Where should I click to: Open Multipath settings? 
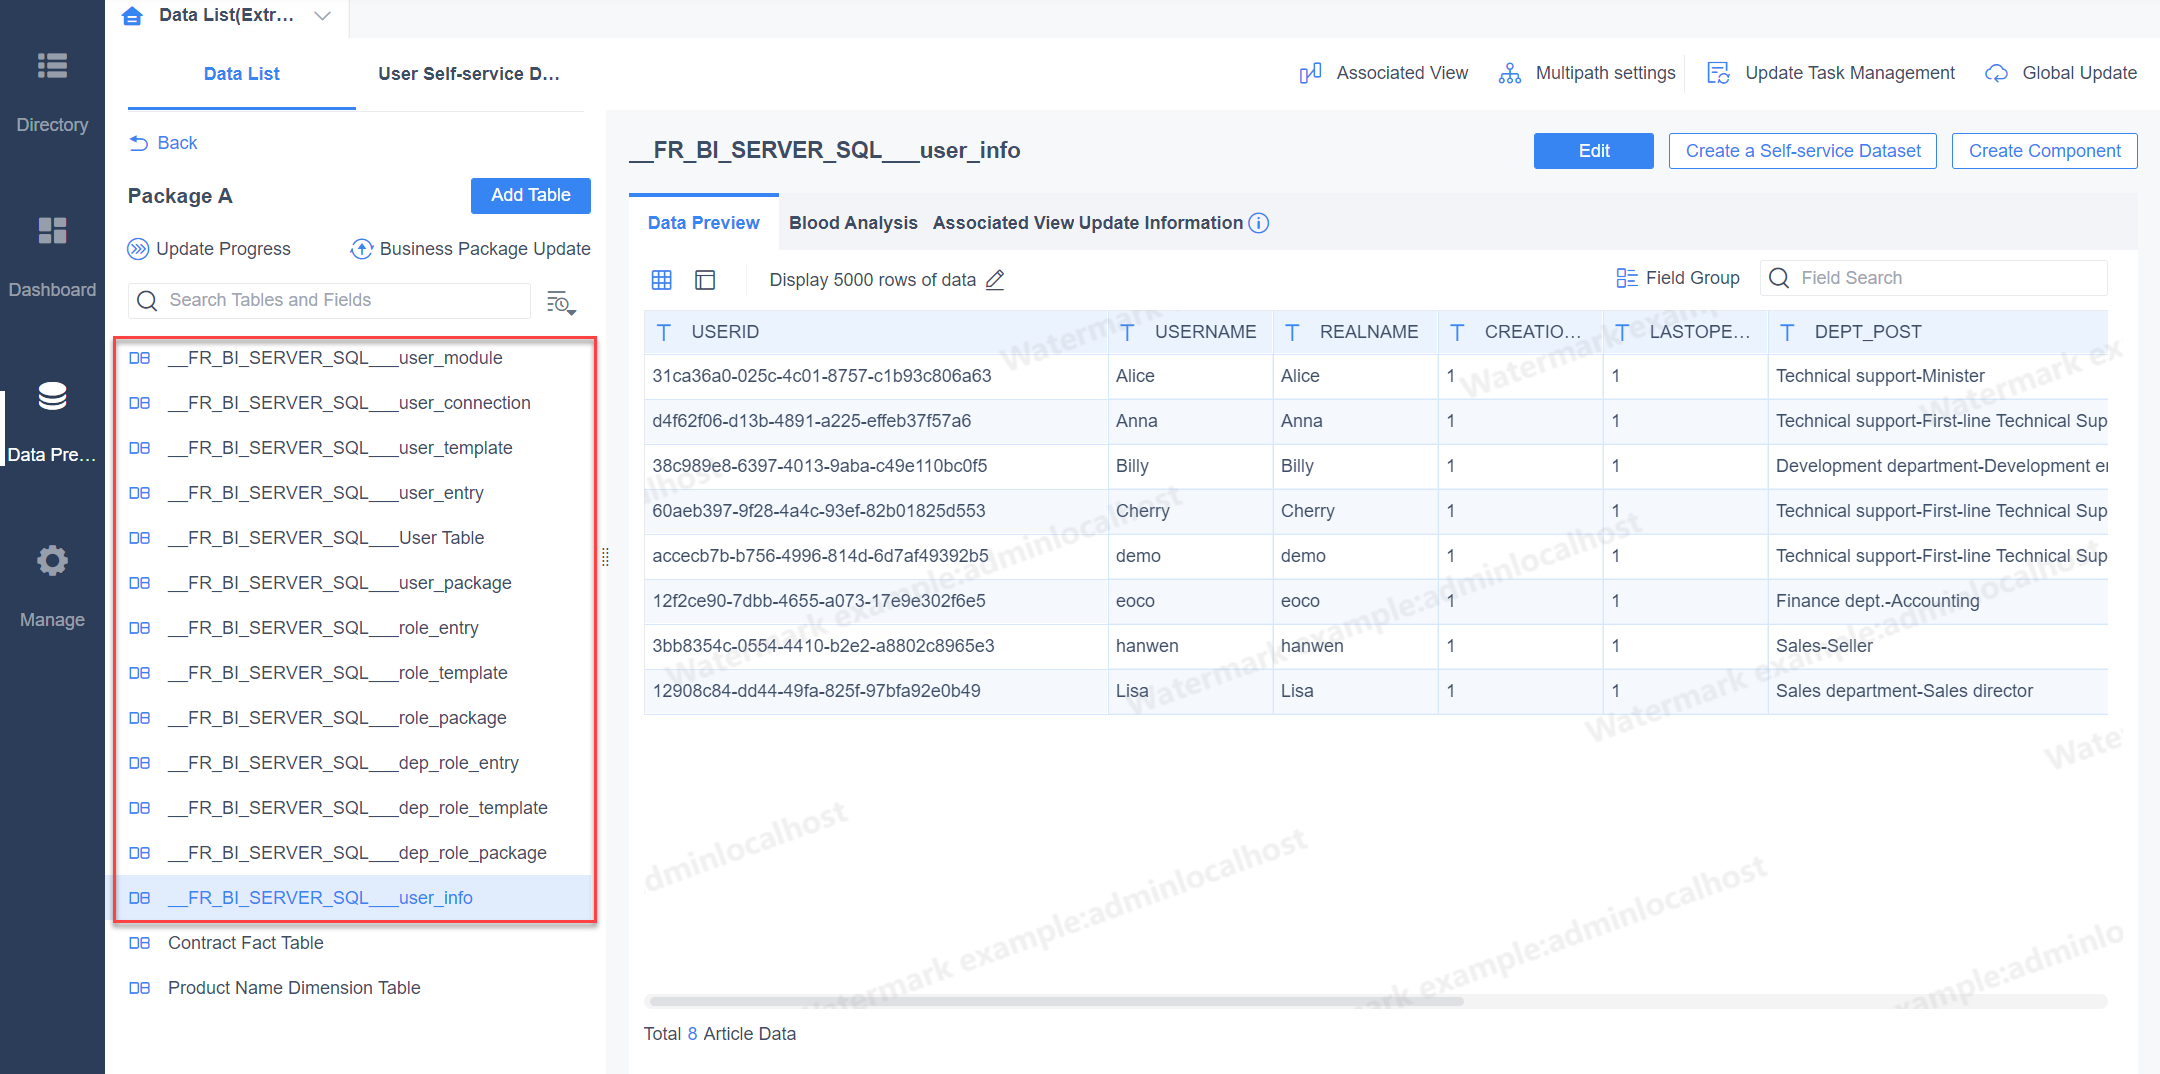pos(1587,73)
